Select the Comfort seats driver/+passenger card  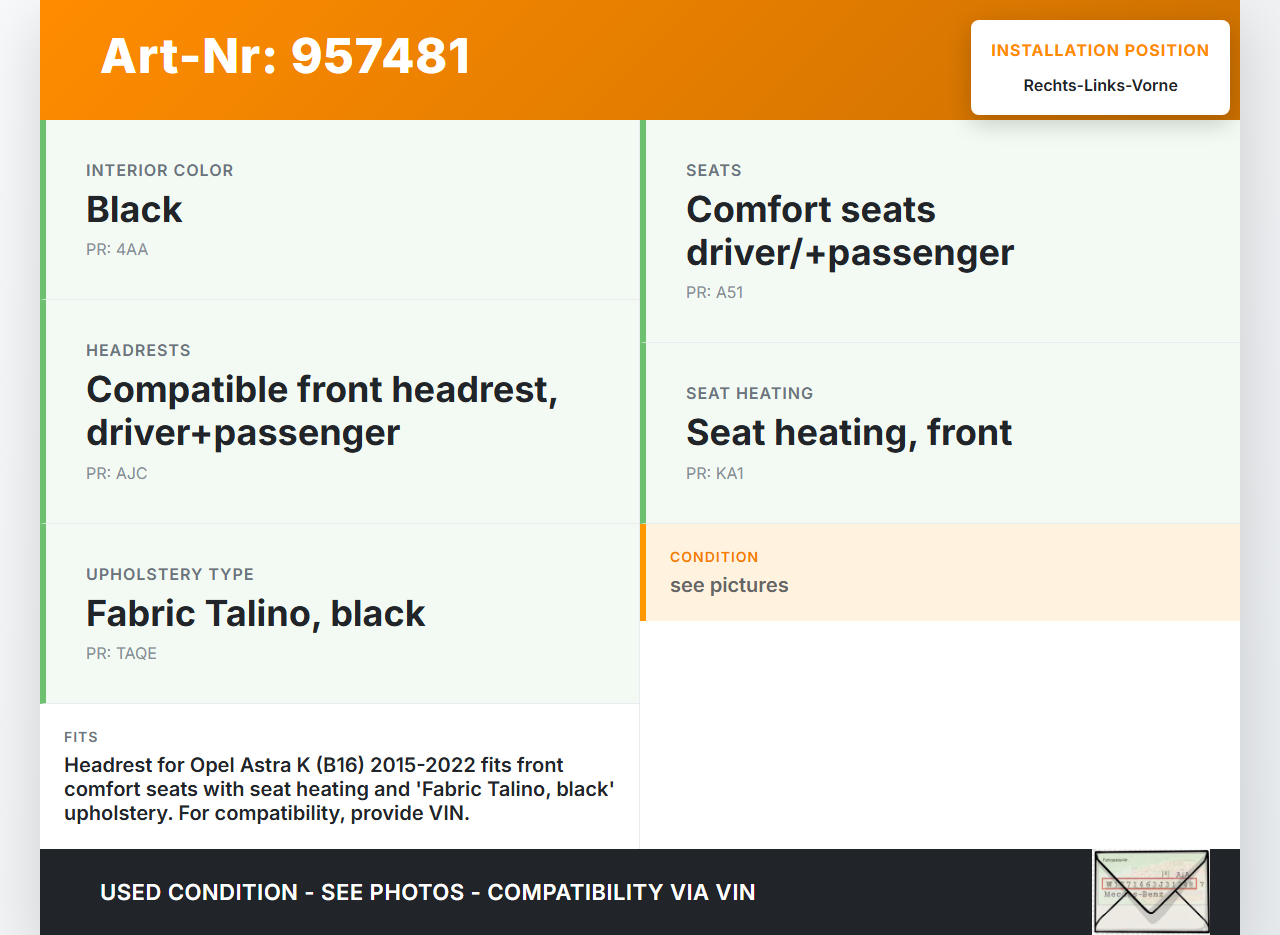[x=940, y=231]
